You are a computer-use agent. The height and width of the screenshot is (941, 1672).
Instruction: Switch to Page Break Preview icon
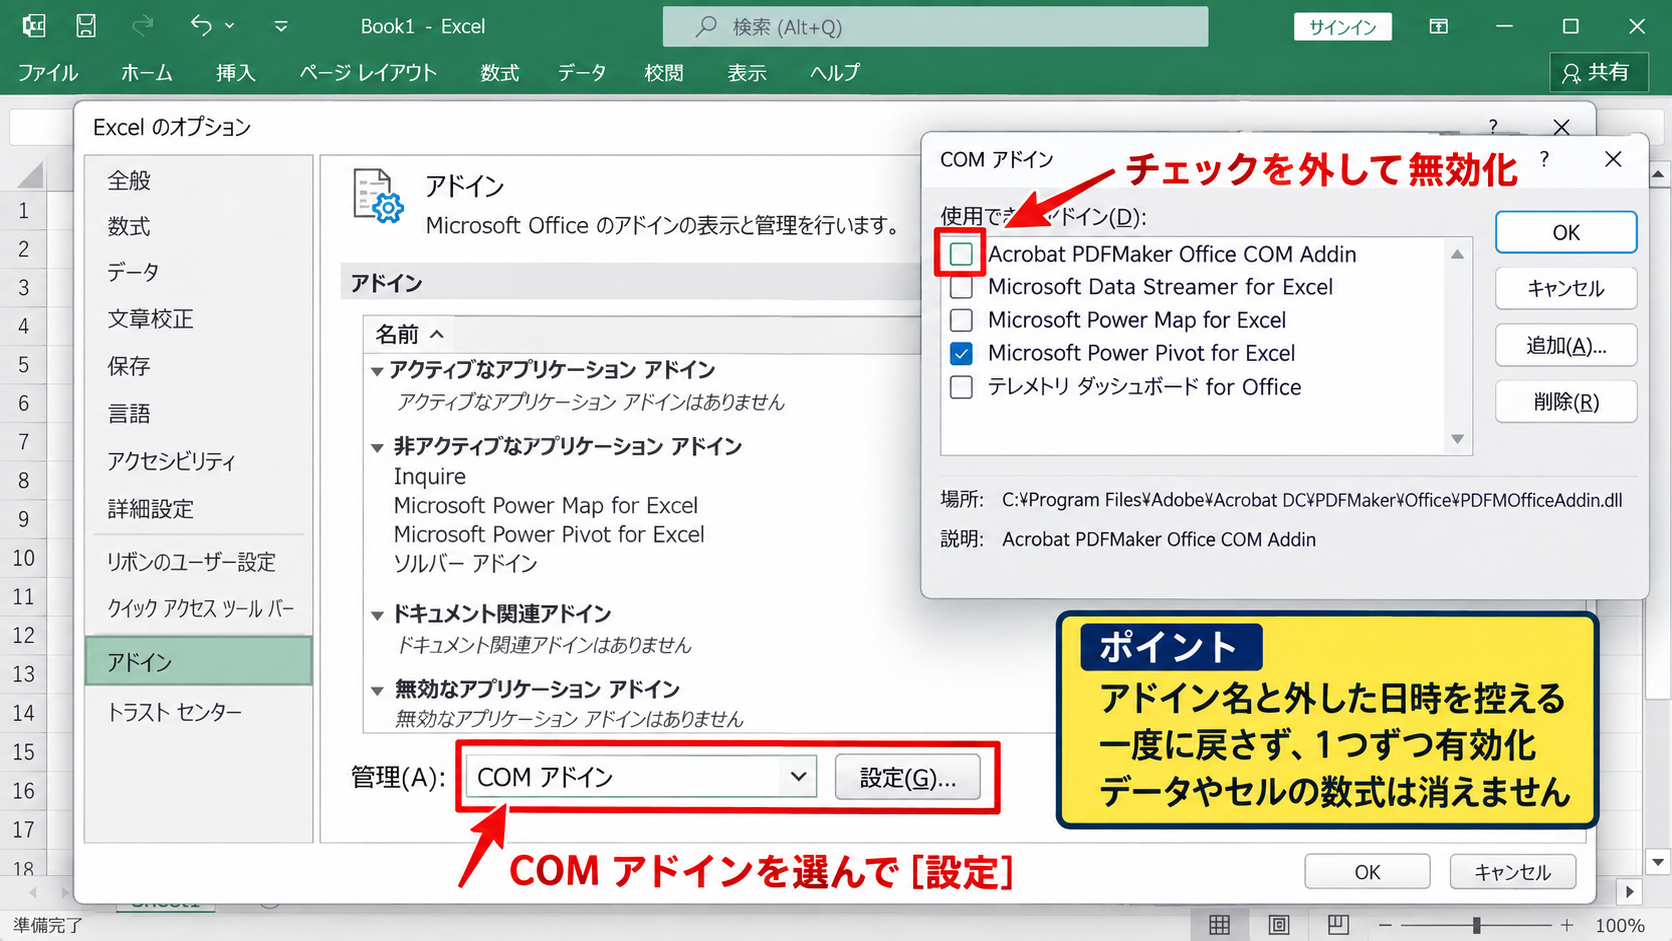pos(1338,925)
